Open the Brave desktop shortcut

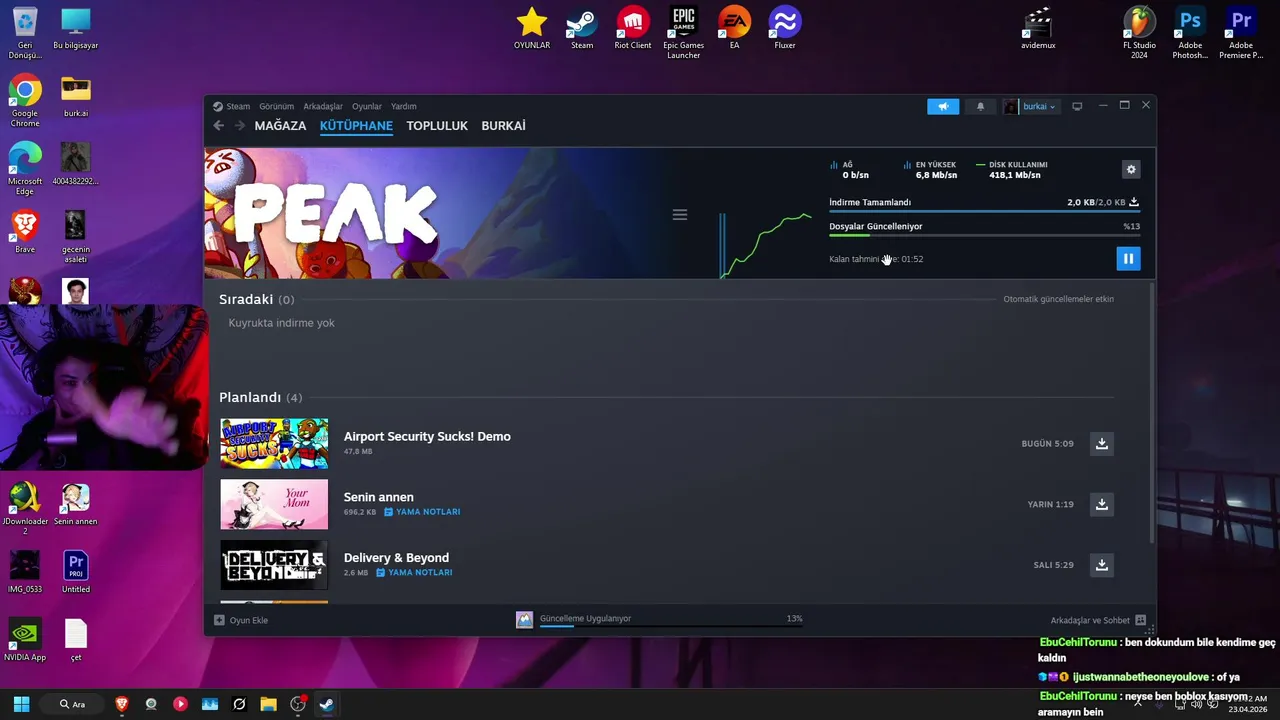click(x=25, y=232)
